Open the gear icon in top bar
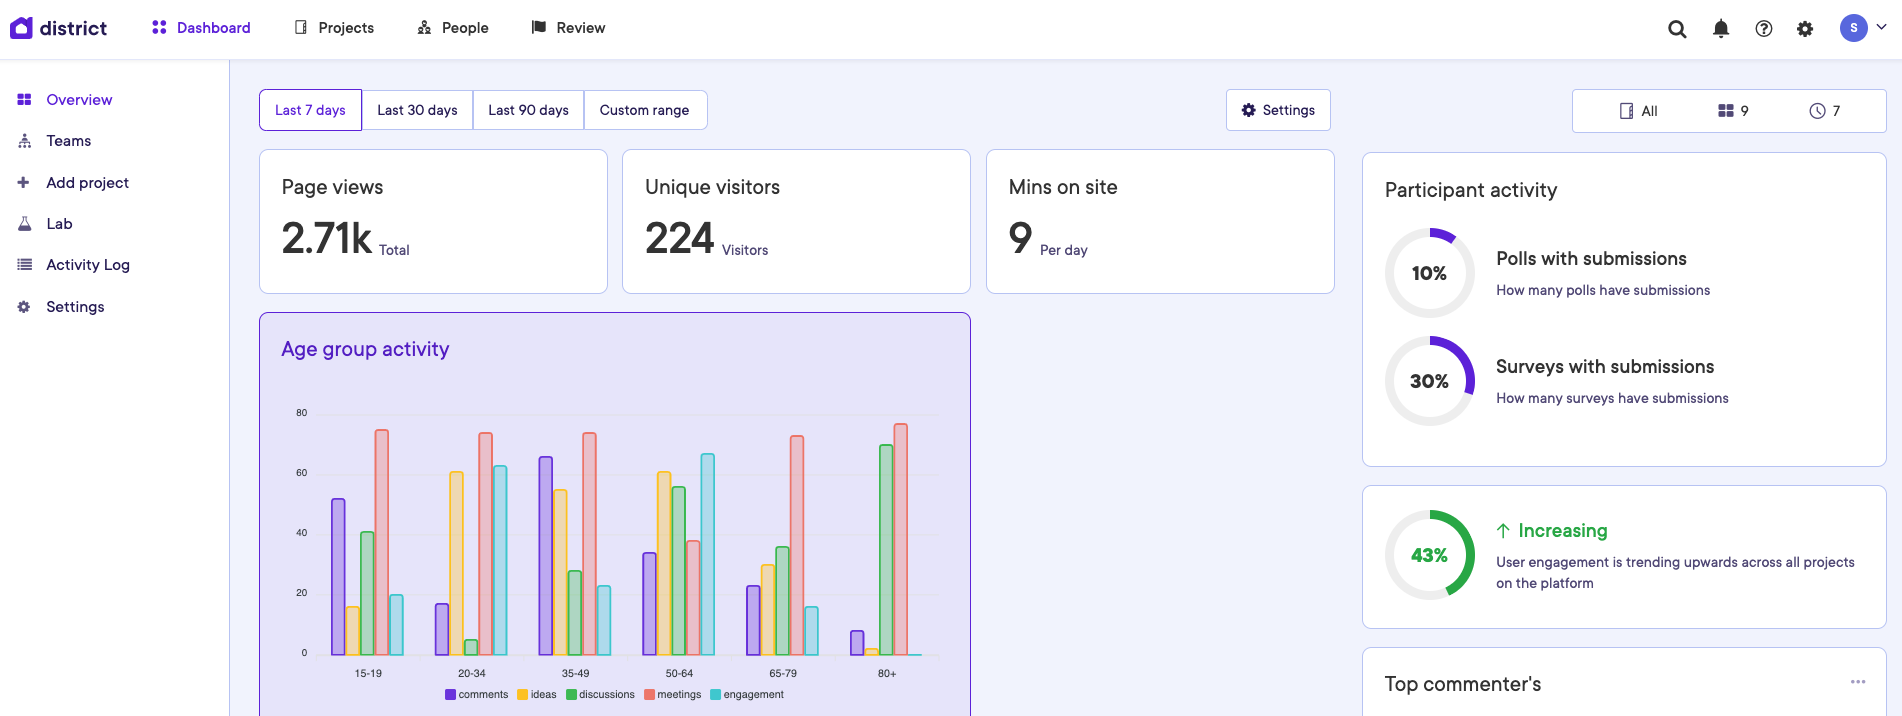This screenshot has height=716, width=1902. pyautogui.click(x=1804, y=29)
